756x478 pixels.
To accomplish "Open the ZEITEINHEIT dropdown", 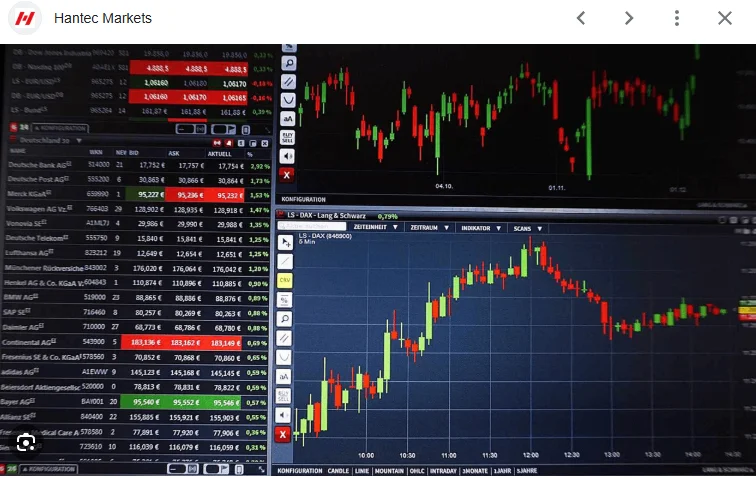I will (376, 227).
